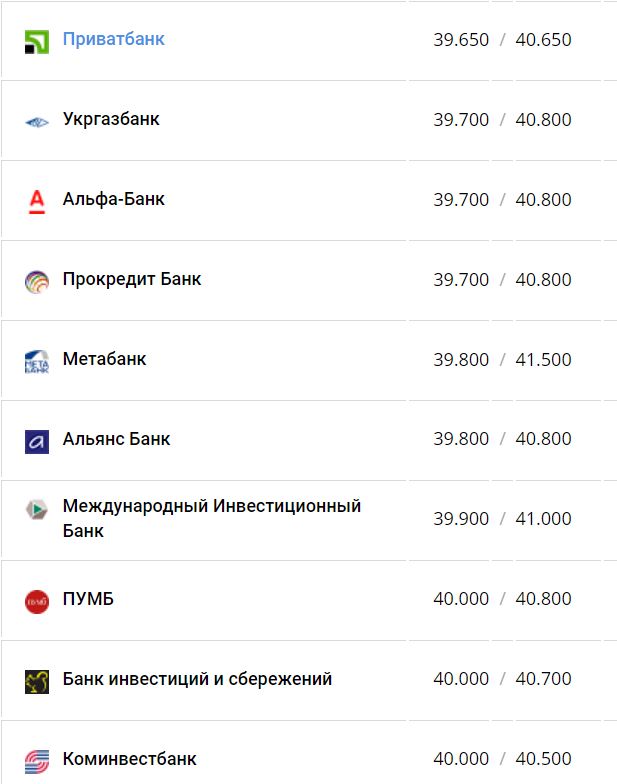617x784 pixels.
Task: Click the red Альфа-Банк logo
Action: click(x=36, y=202)
